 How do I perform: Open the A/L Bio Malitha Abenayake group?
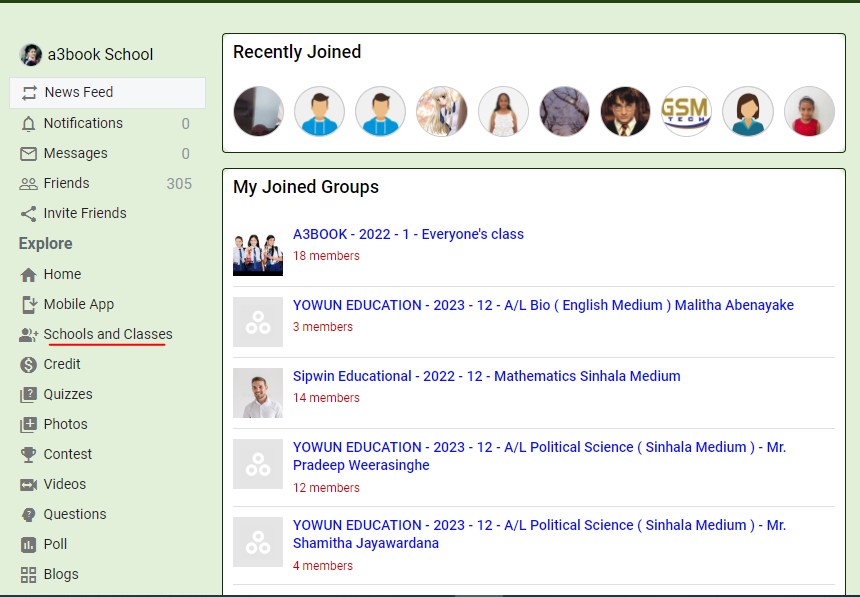pyautogui.click(x=543, y=305)
